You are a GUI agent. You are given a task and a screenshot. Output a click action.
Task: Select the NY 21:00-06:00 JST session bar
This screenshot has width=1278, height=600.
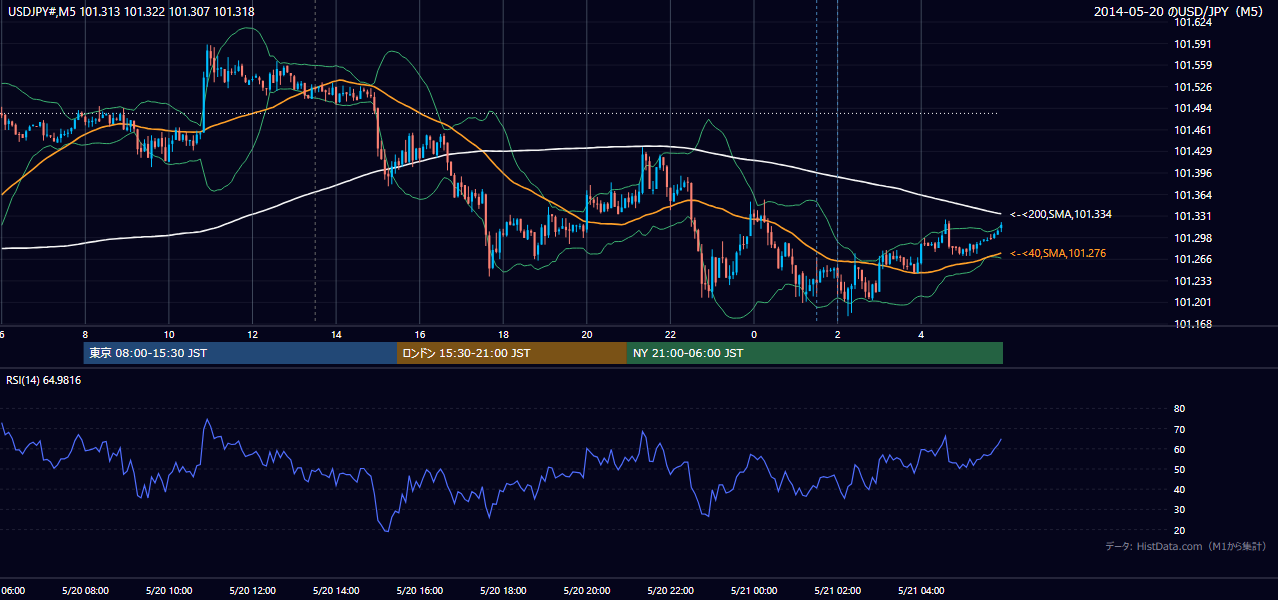[x=815, y=353]
